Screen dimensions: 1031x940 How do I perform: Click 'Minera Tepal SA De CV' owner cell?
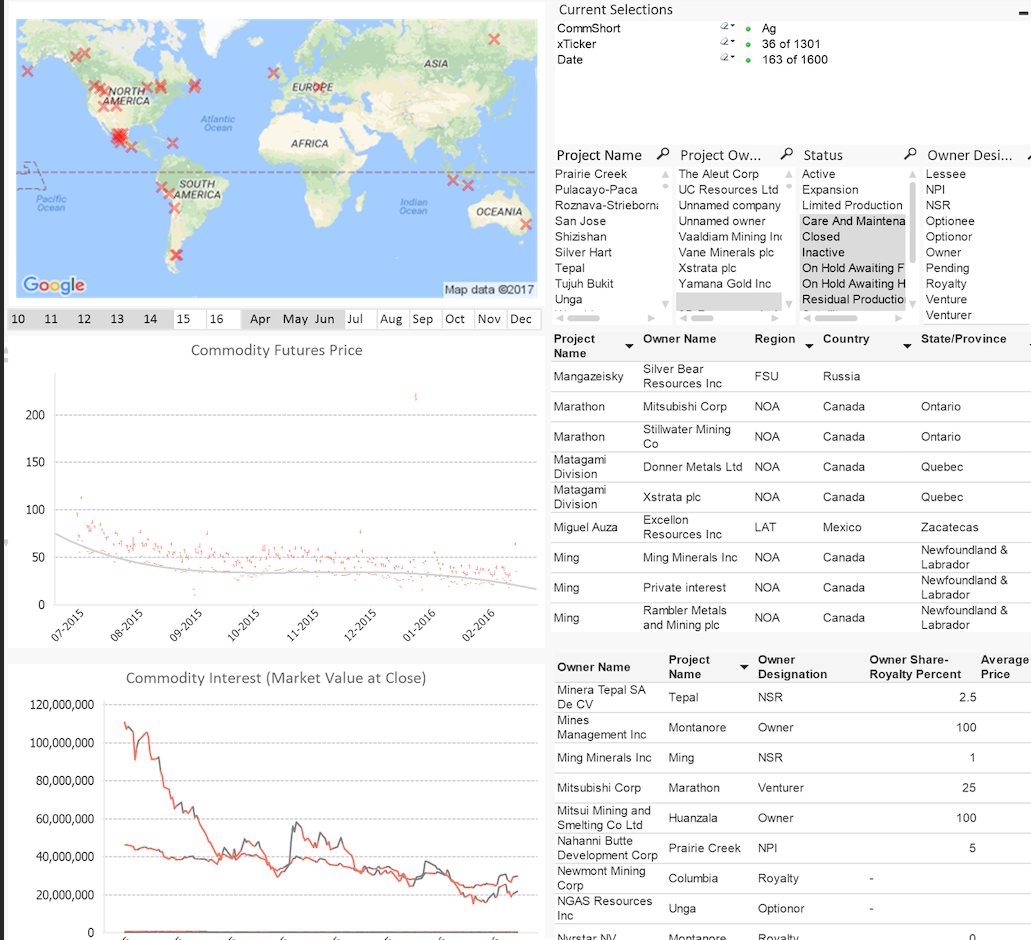tap(601, 697)
